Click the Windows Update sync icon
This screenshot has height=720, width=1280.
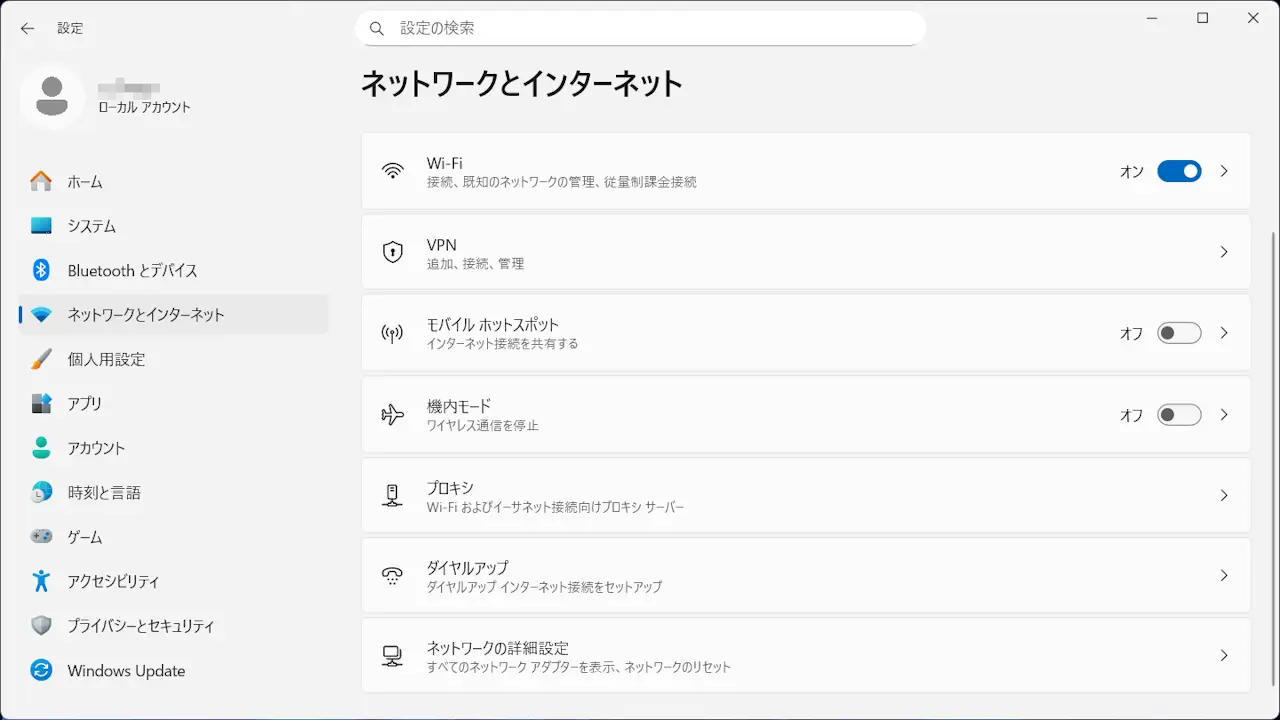pyautogui.click(x=41, y=670)
